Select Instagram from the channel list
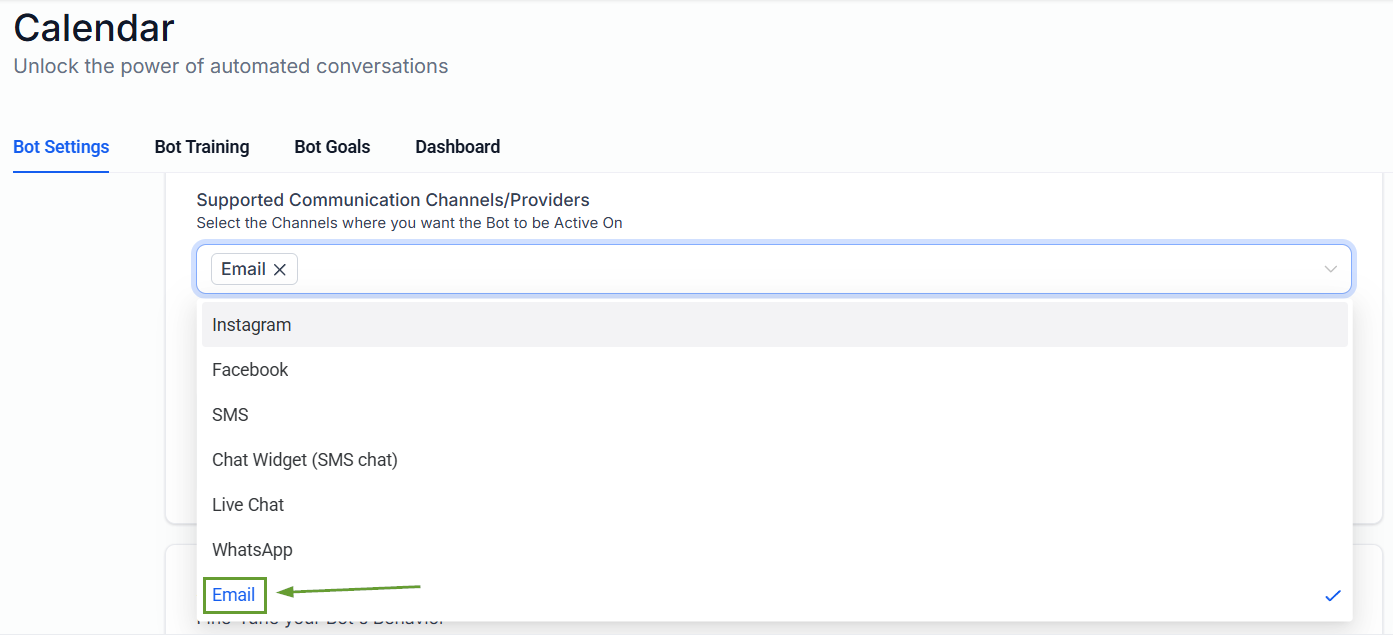1393x644 pixels. [x=252, y=325]
